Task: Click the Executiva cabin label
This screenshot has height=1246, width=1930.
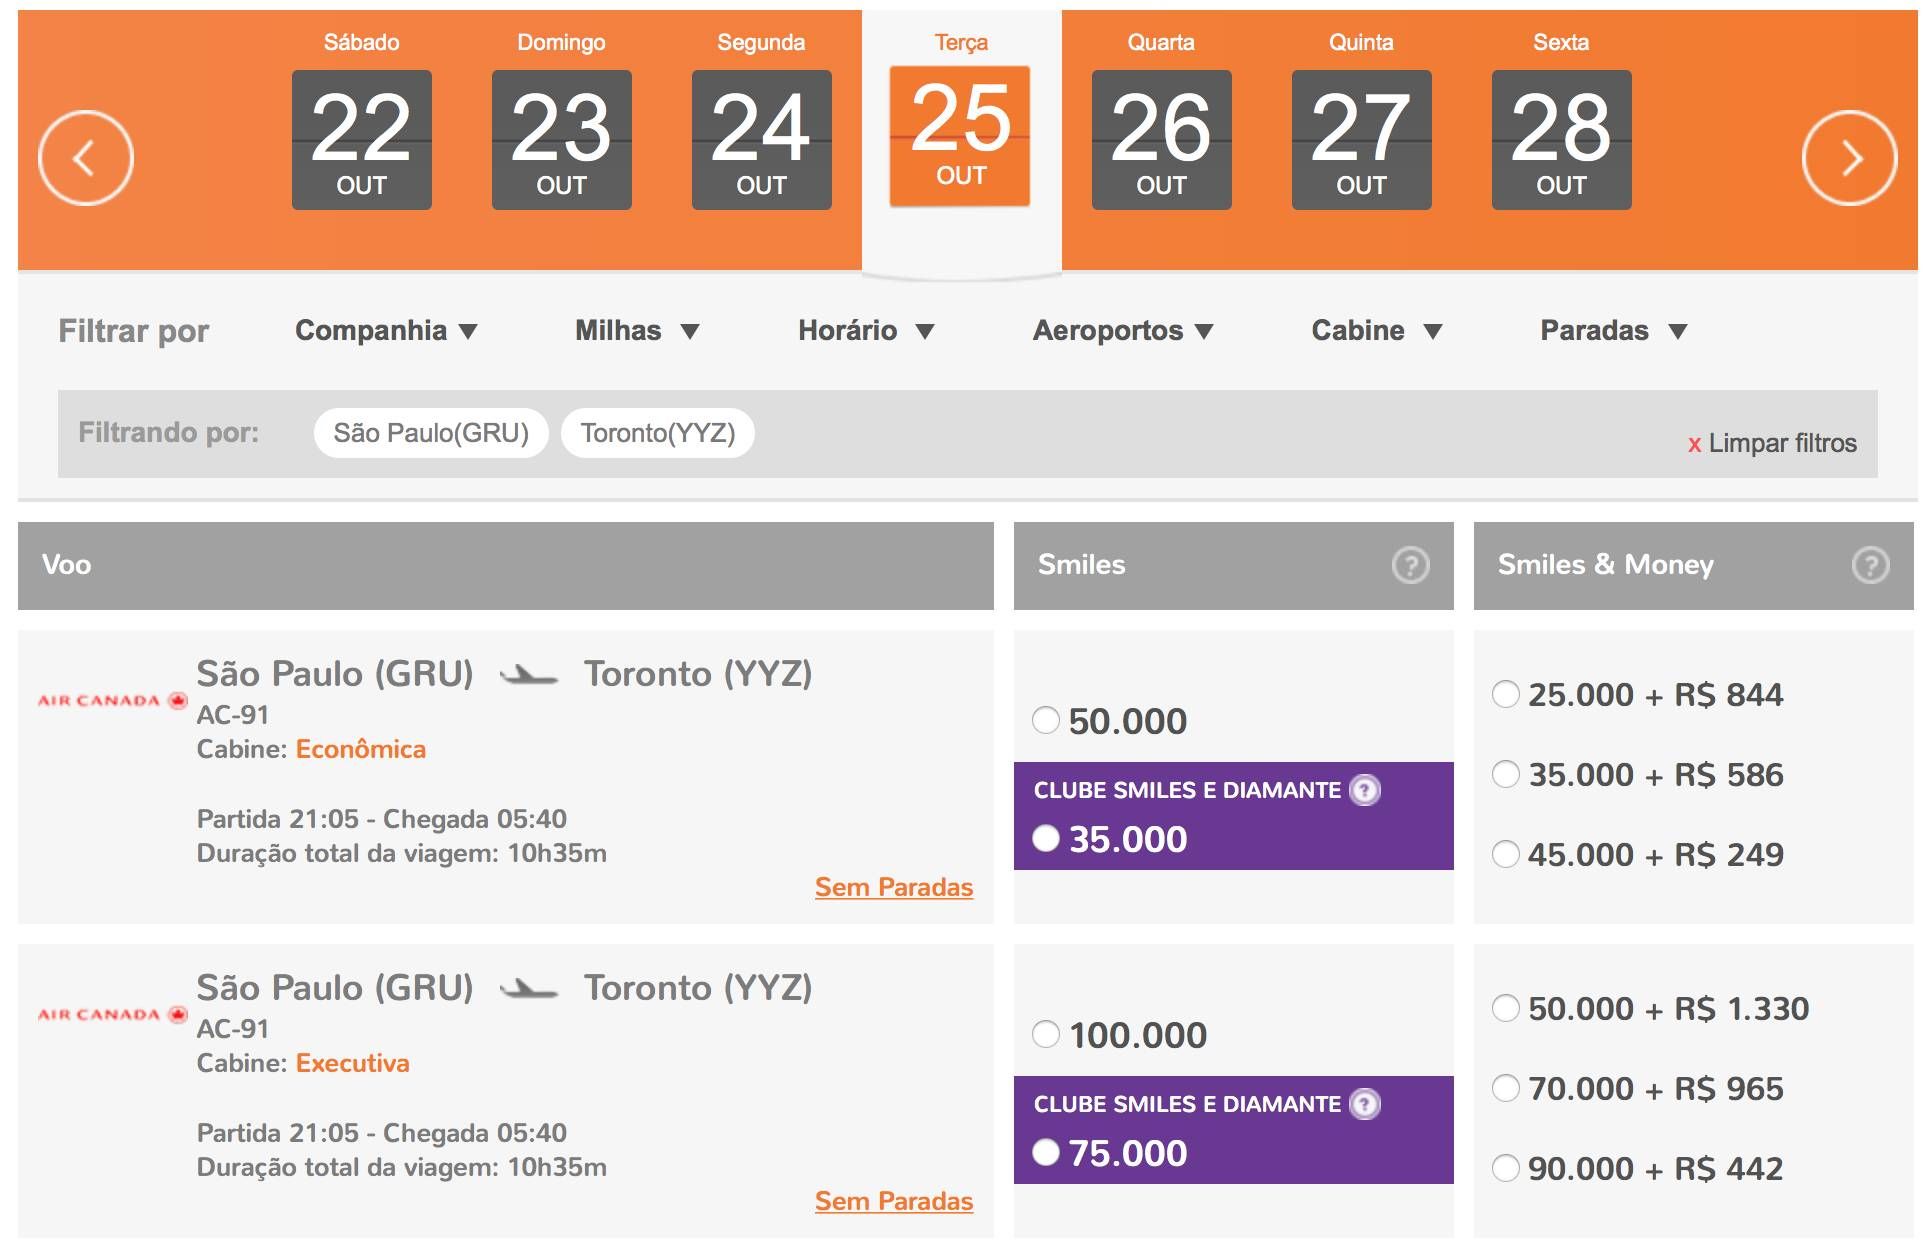Action: [353, 1063]
